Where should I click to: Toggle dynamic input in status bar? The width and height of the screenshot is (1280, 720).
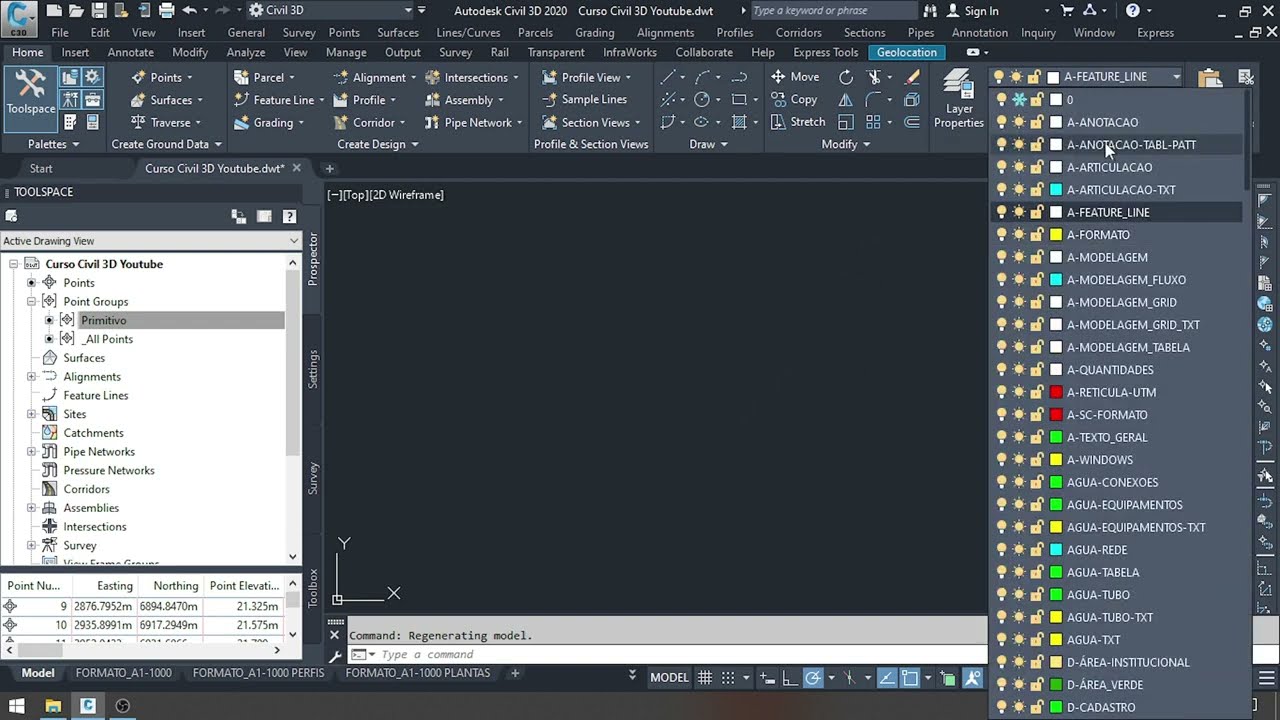click(770, 677)
